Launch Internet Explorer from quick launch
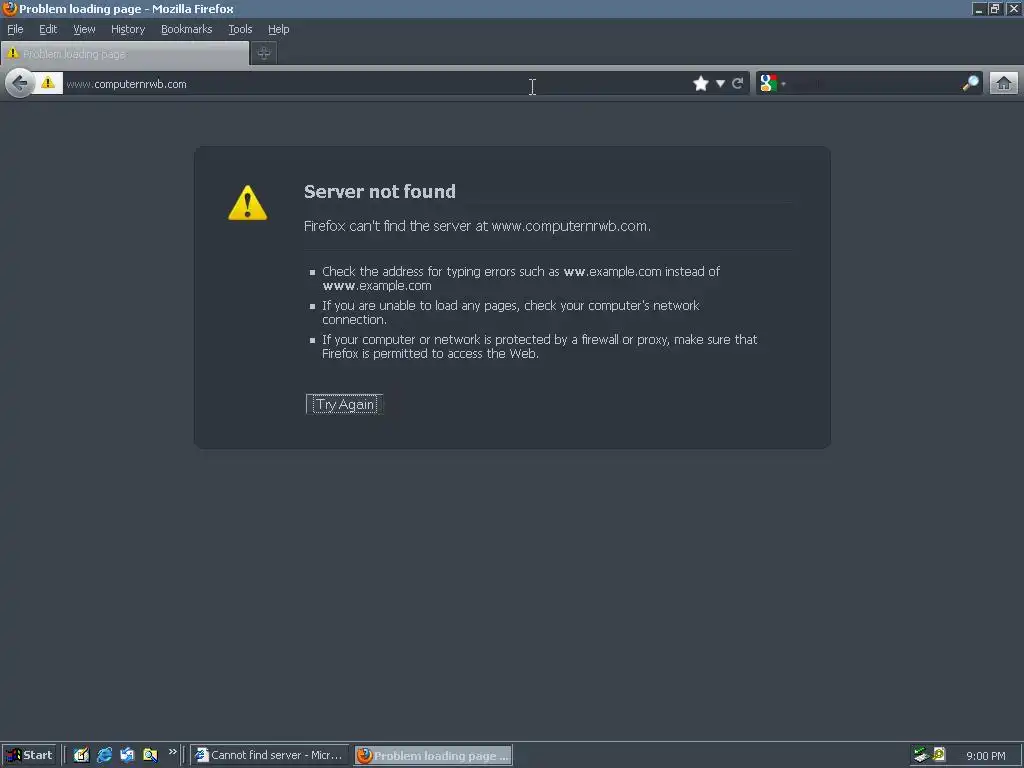 click(x=104, y=756)
